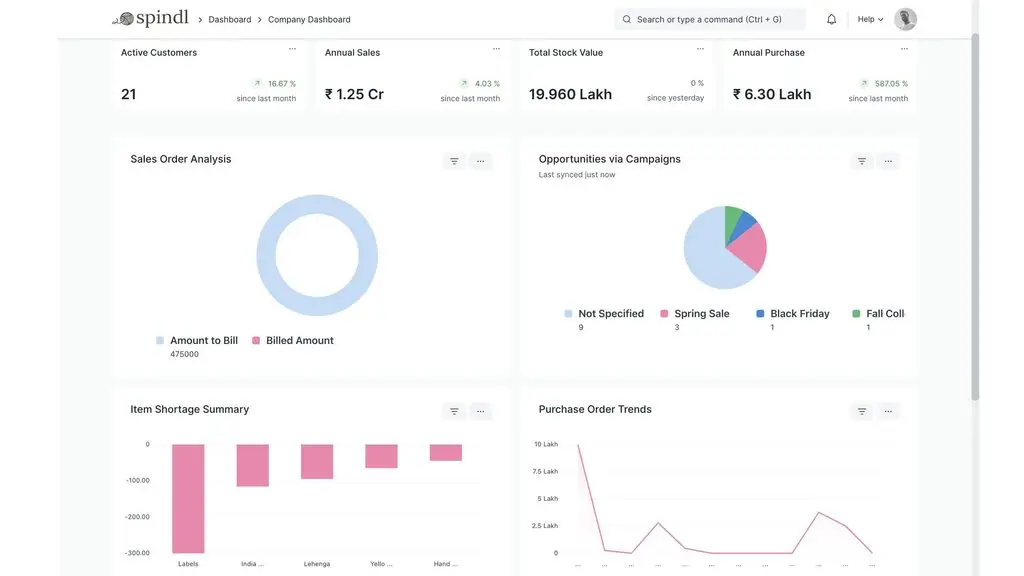Open Annual Sales card options menu
Screen dimensions: 1024x576
[x=496, y=48]
